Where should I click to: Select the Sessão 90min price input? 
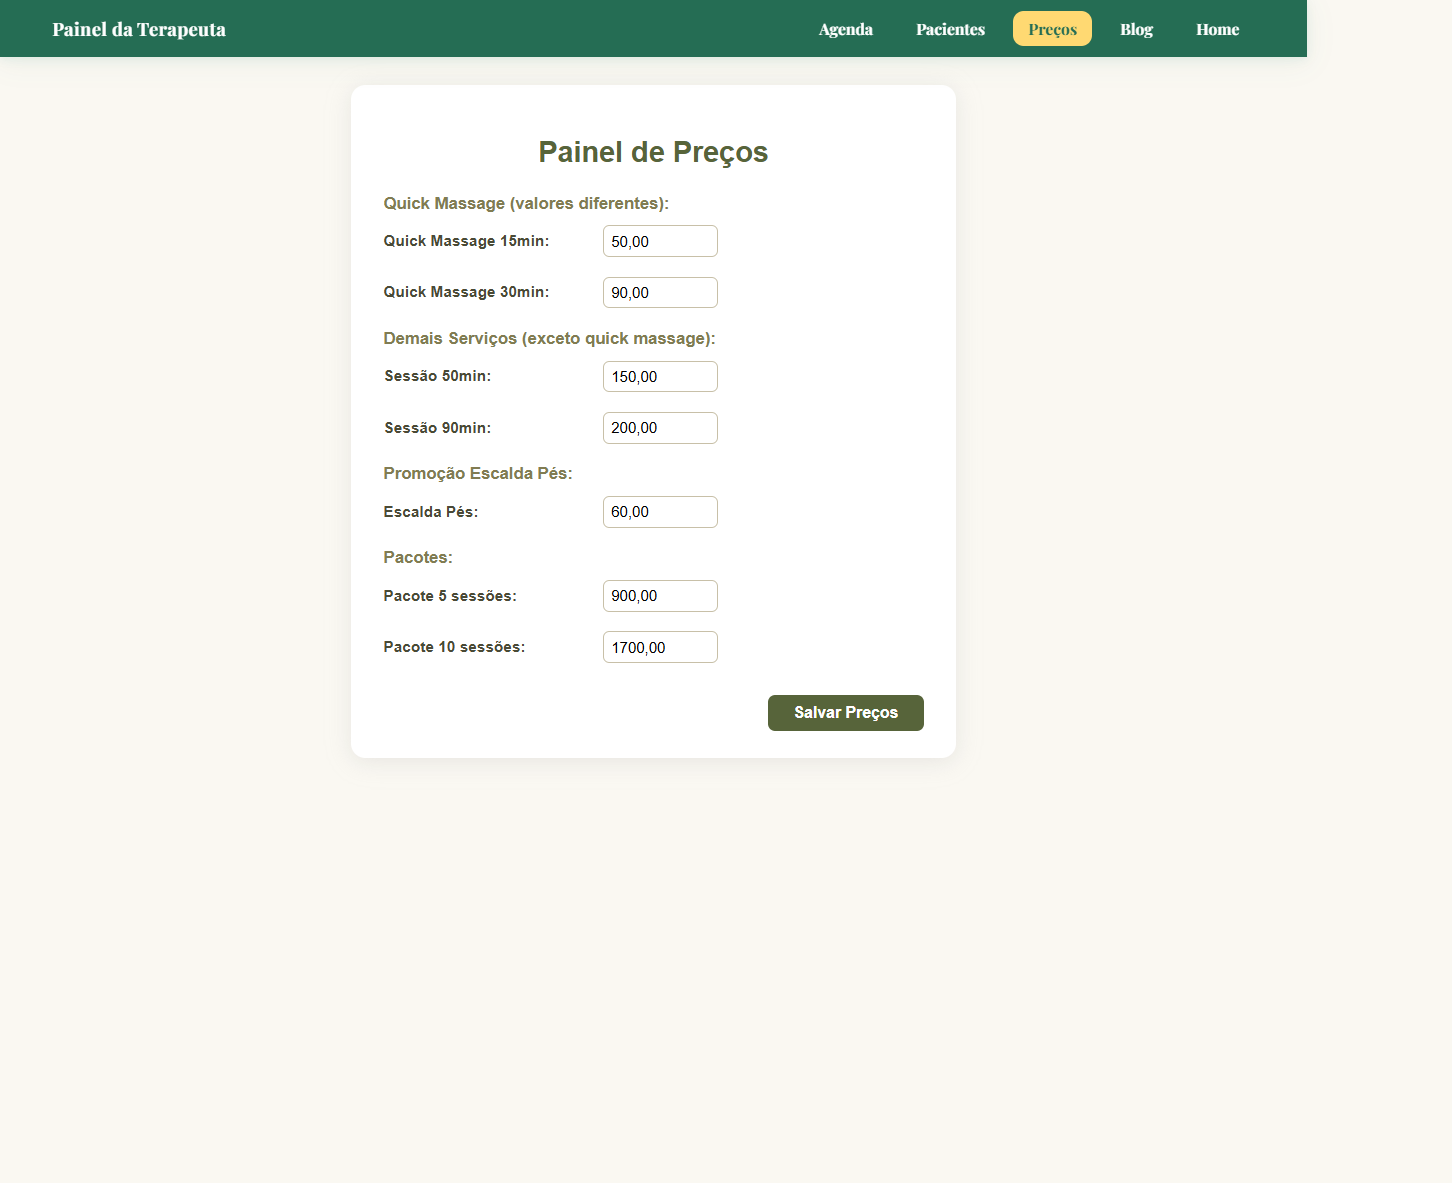(660, 428)
